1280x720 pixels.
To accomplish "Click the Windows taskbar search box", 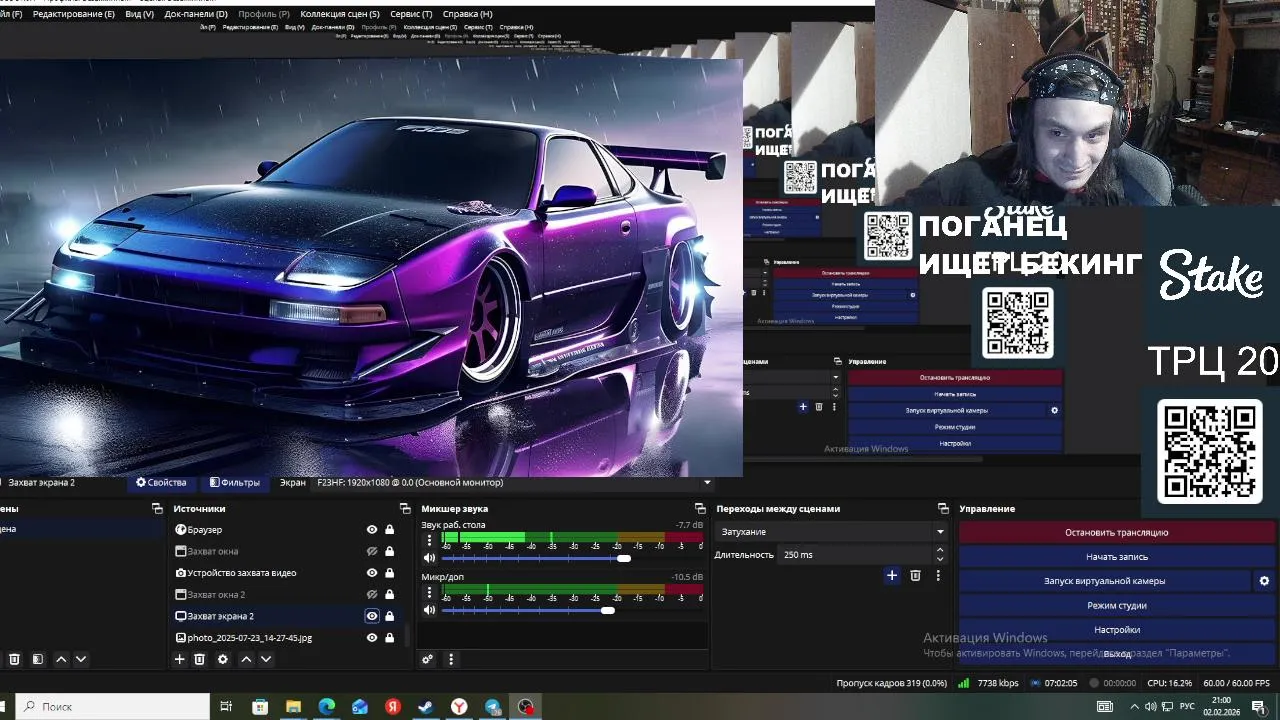I will pos(112,707).
